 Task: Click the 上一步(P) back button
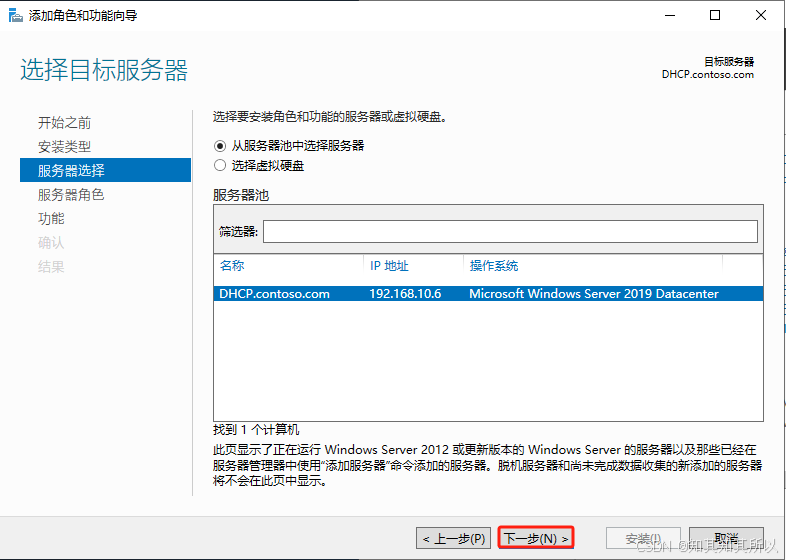[x=454, y=538]
